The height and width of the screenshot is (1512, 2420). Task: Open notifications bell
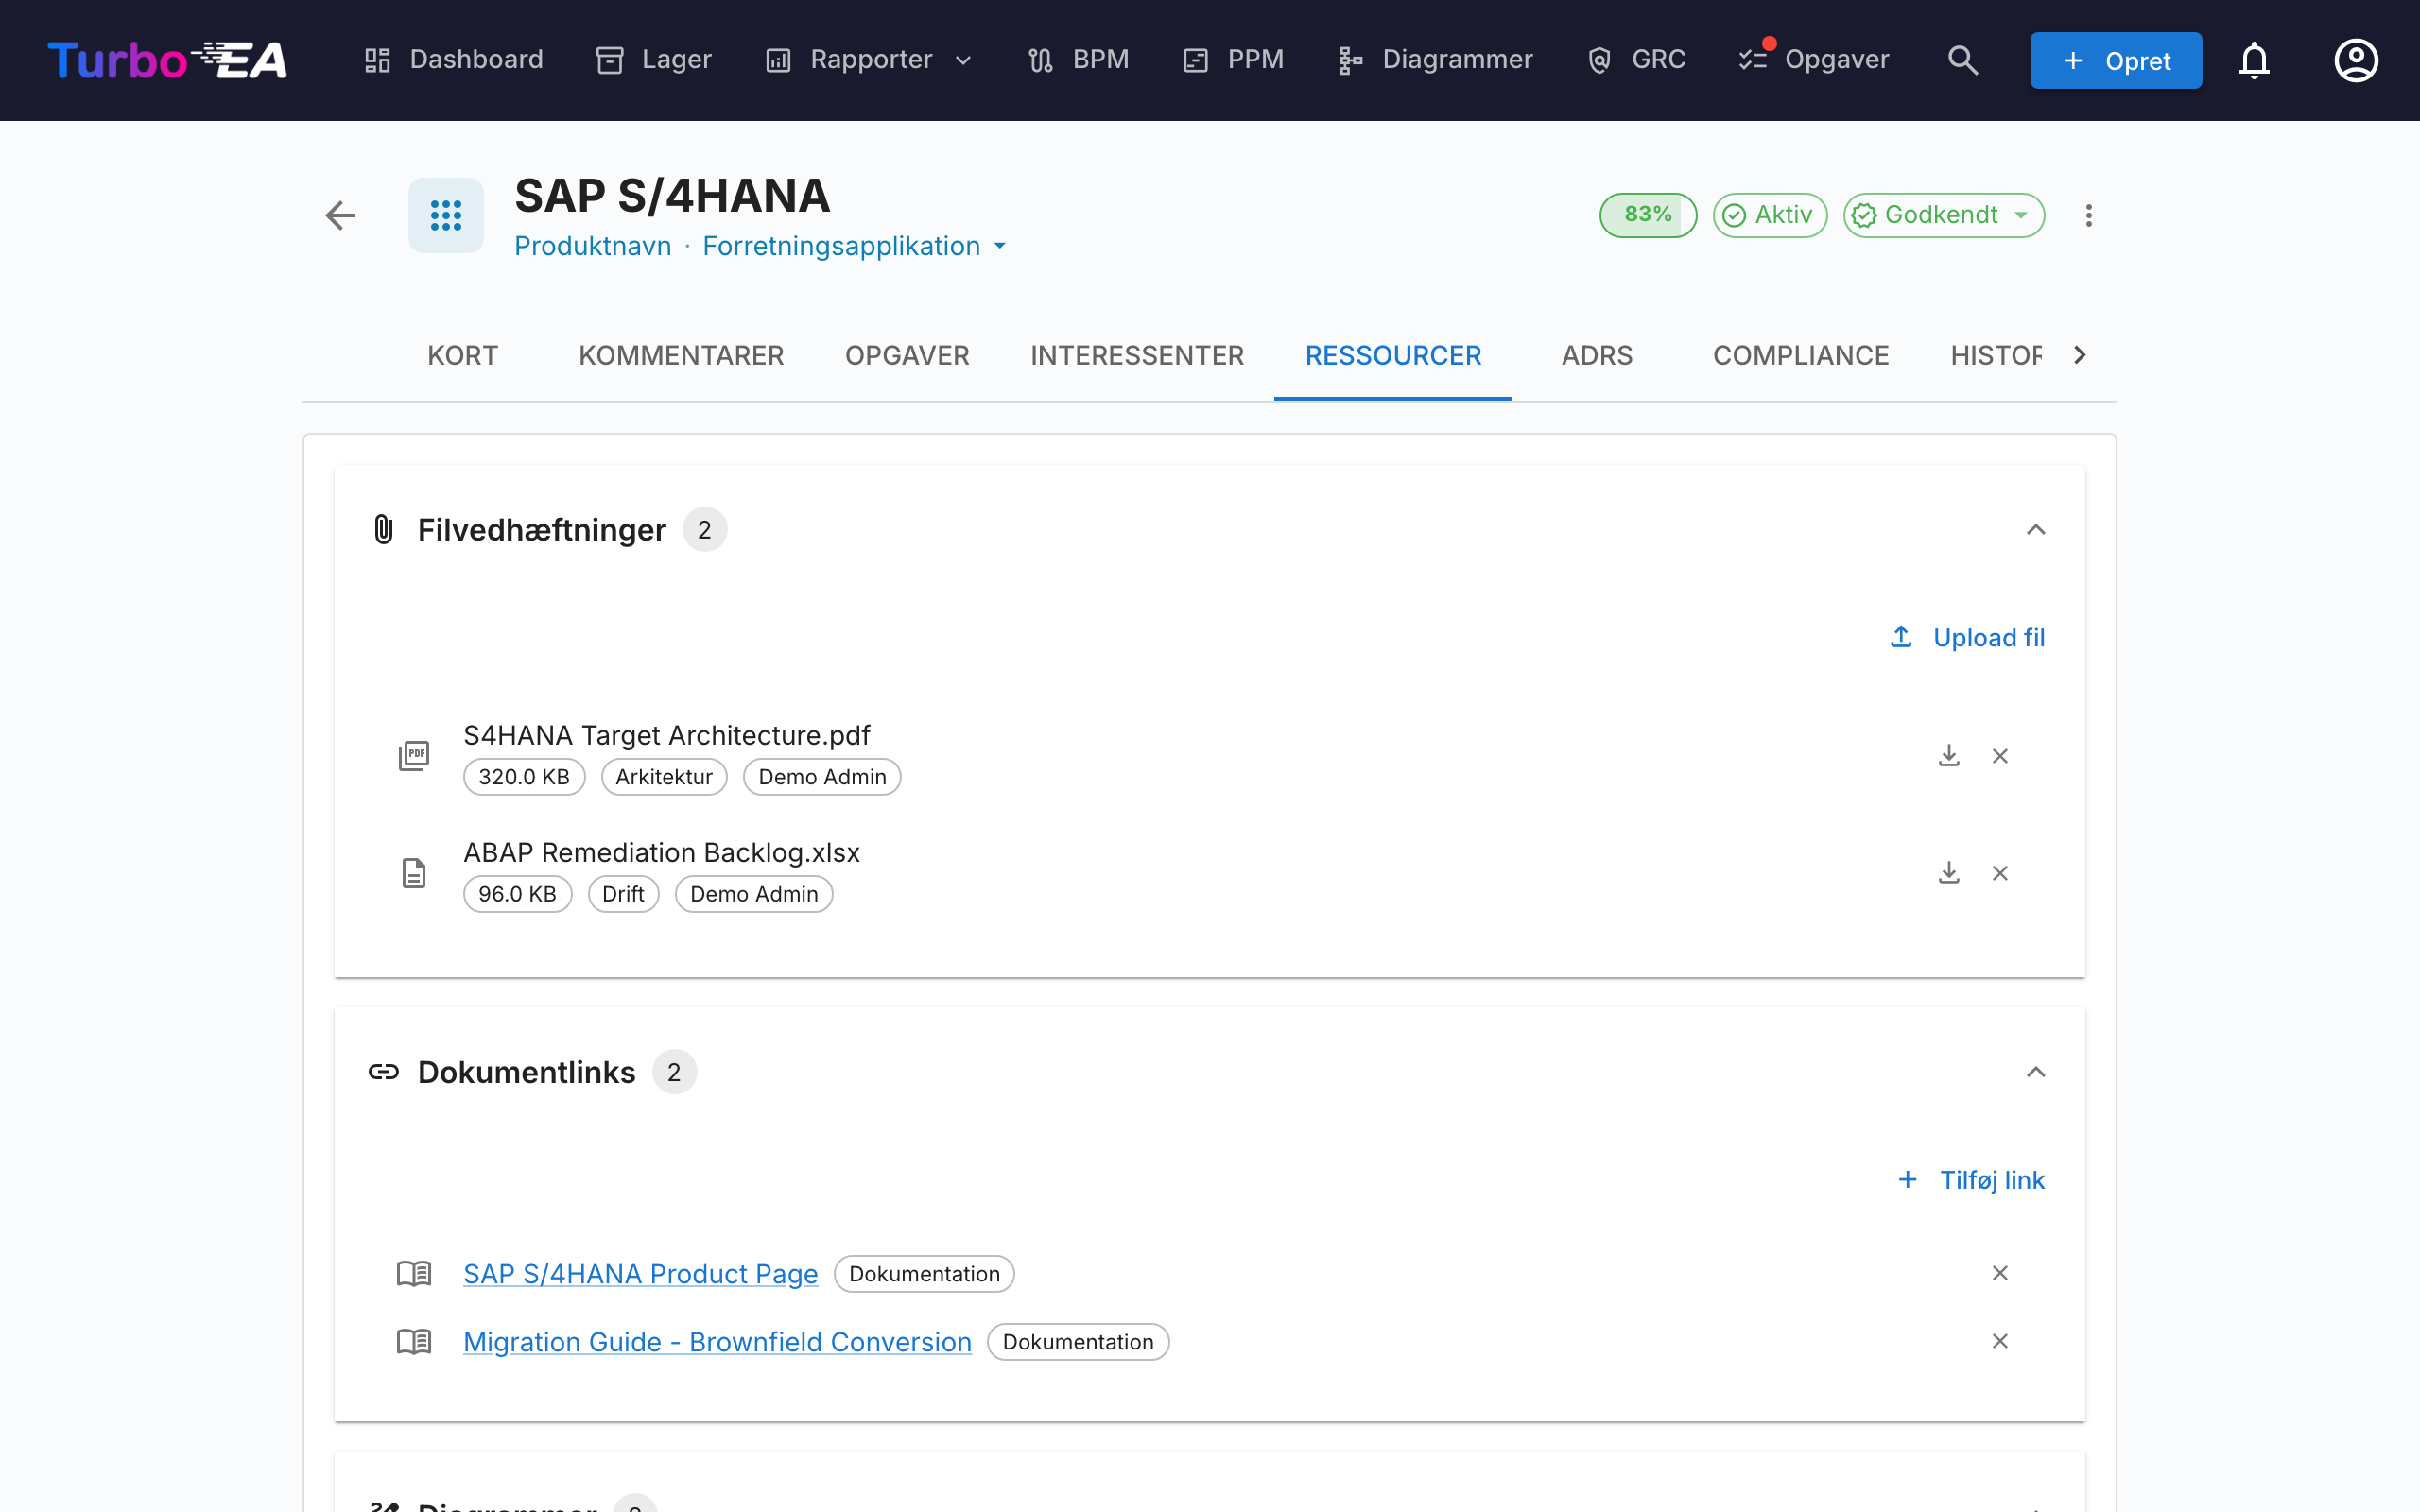tap(2254, 60)
